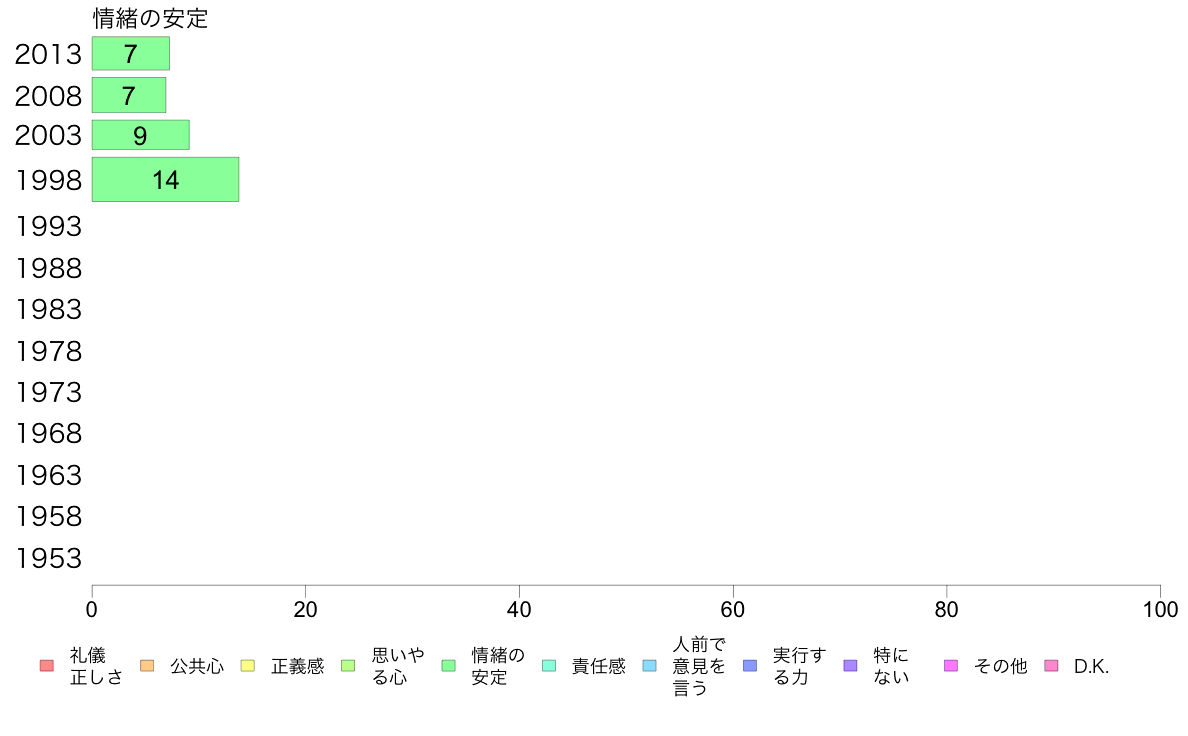1188x736 pixels.
Task: Click the D.K. legend text label
Action: click(x=1092, y=666)
